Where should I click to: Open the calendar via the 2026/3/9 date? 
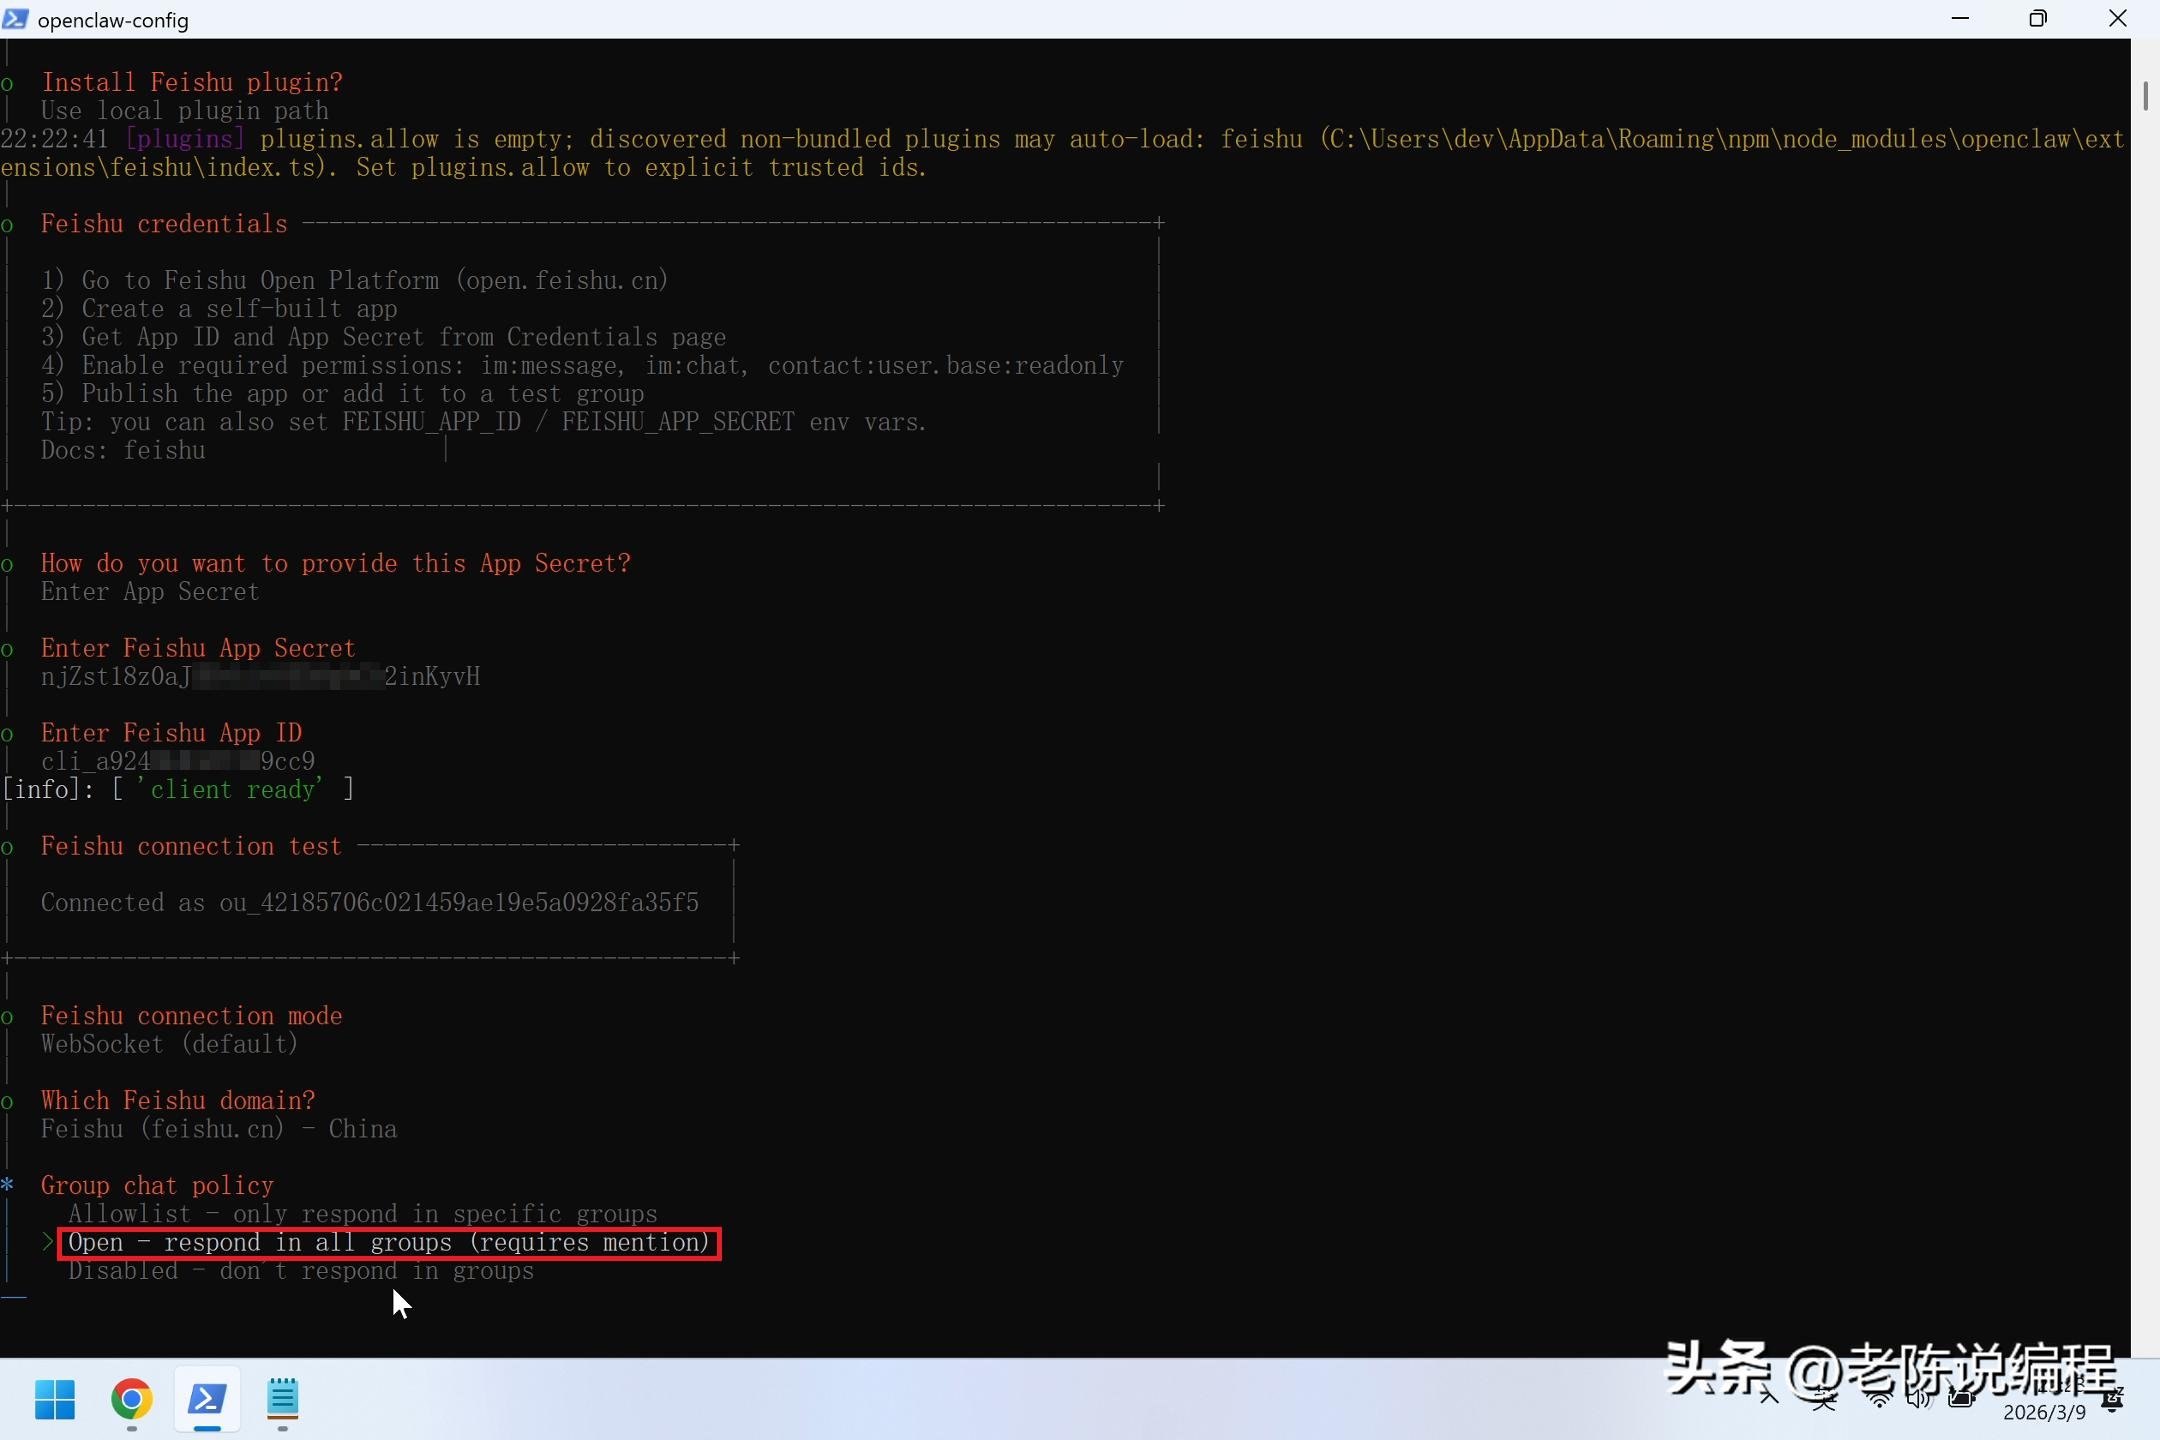2044,1412
